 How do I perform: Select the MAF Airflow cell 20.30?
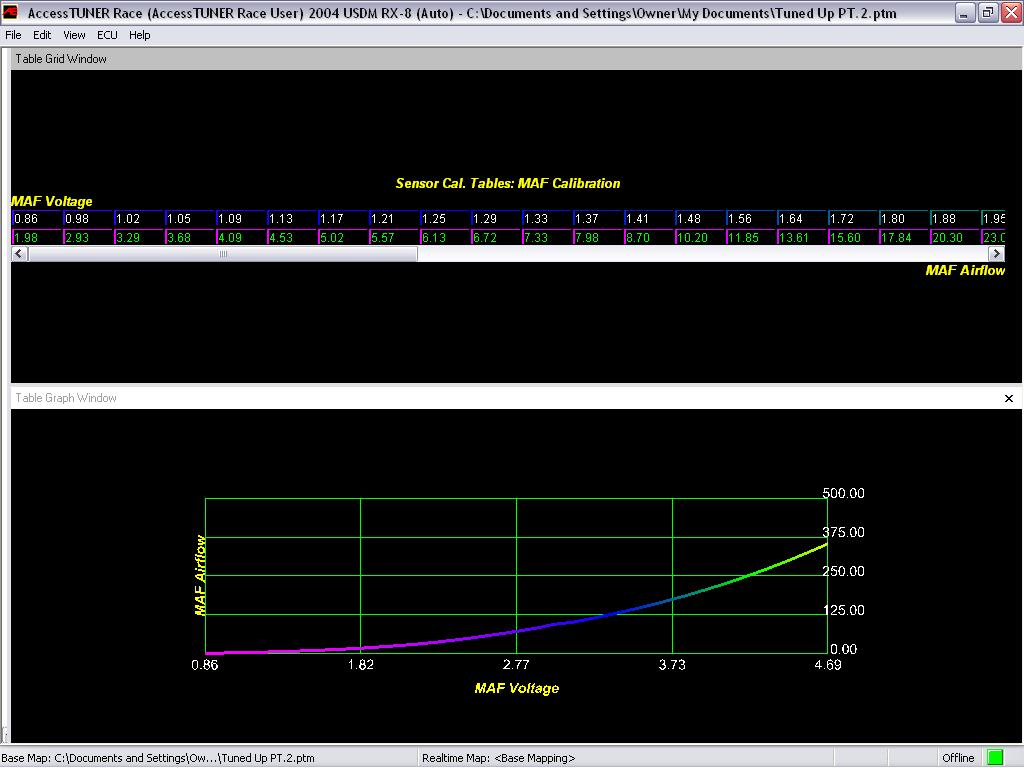[x=955, y=237]
